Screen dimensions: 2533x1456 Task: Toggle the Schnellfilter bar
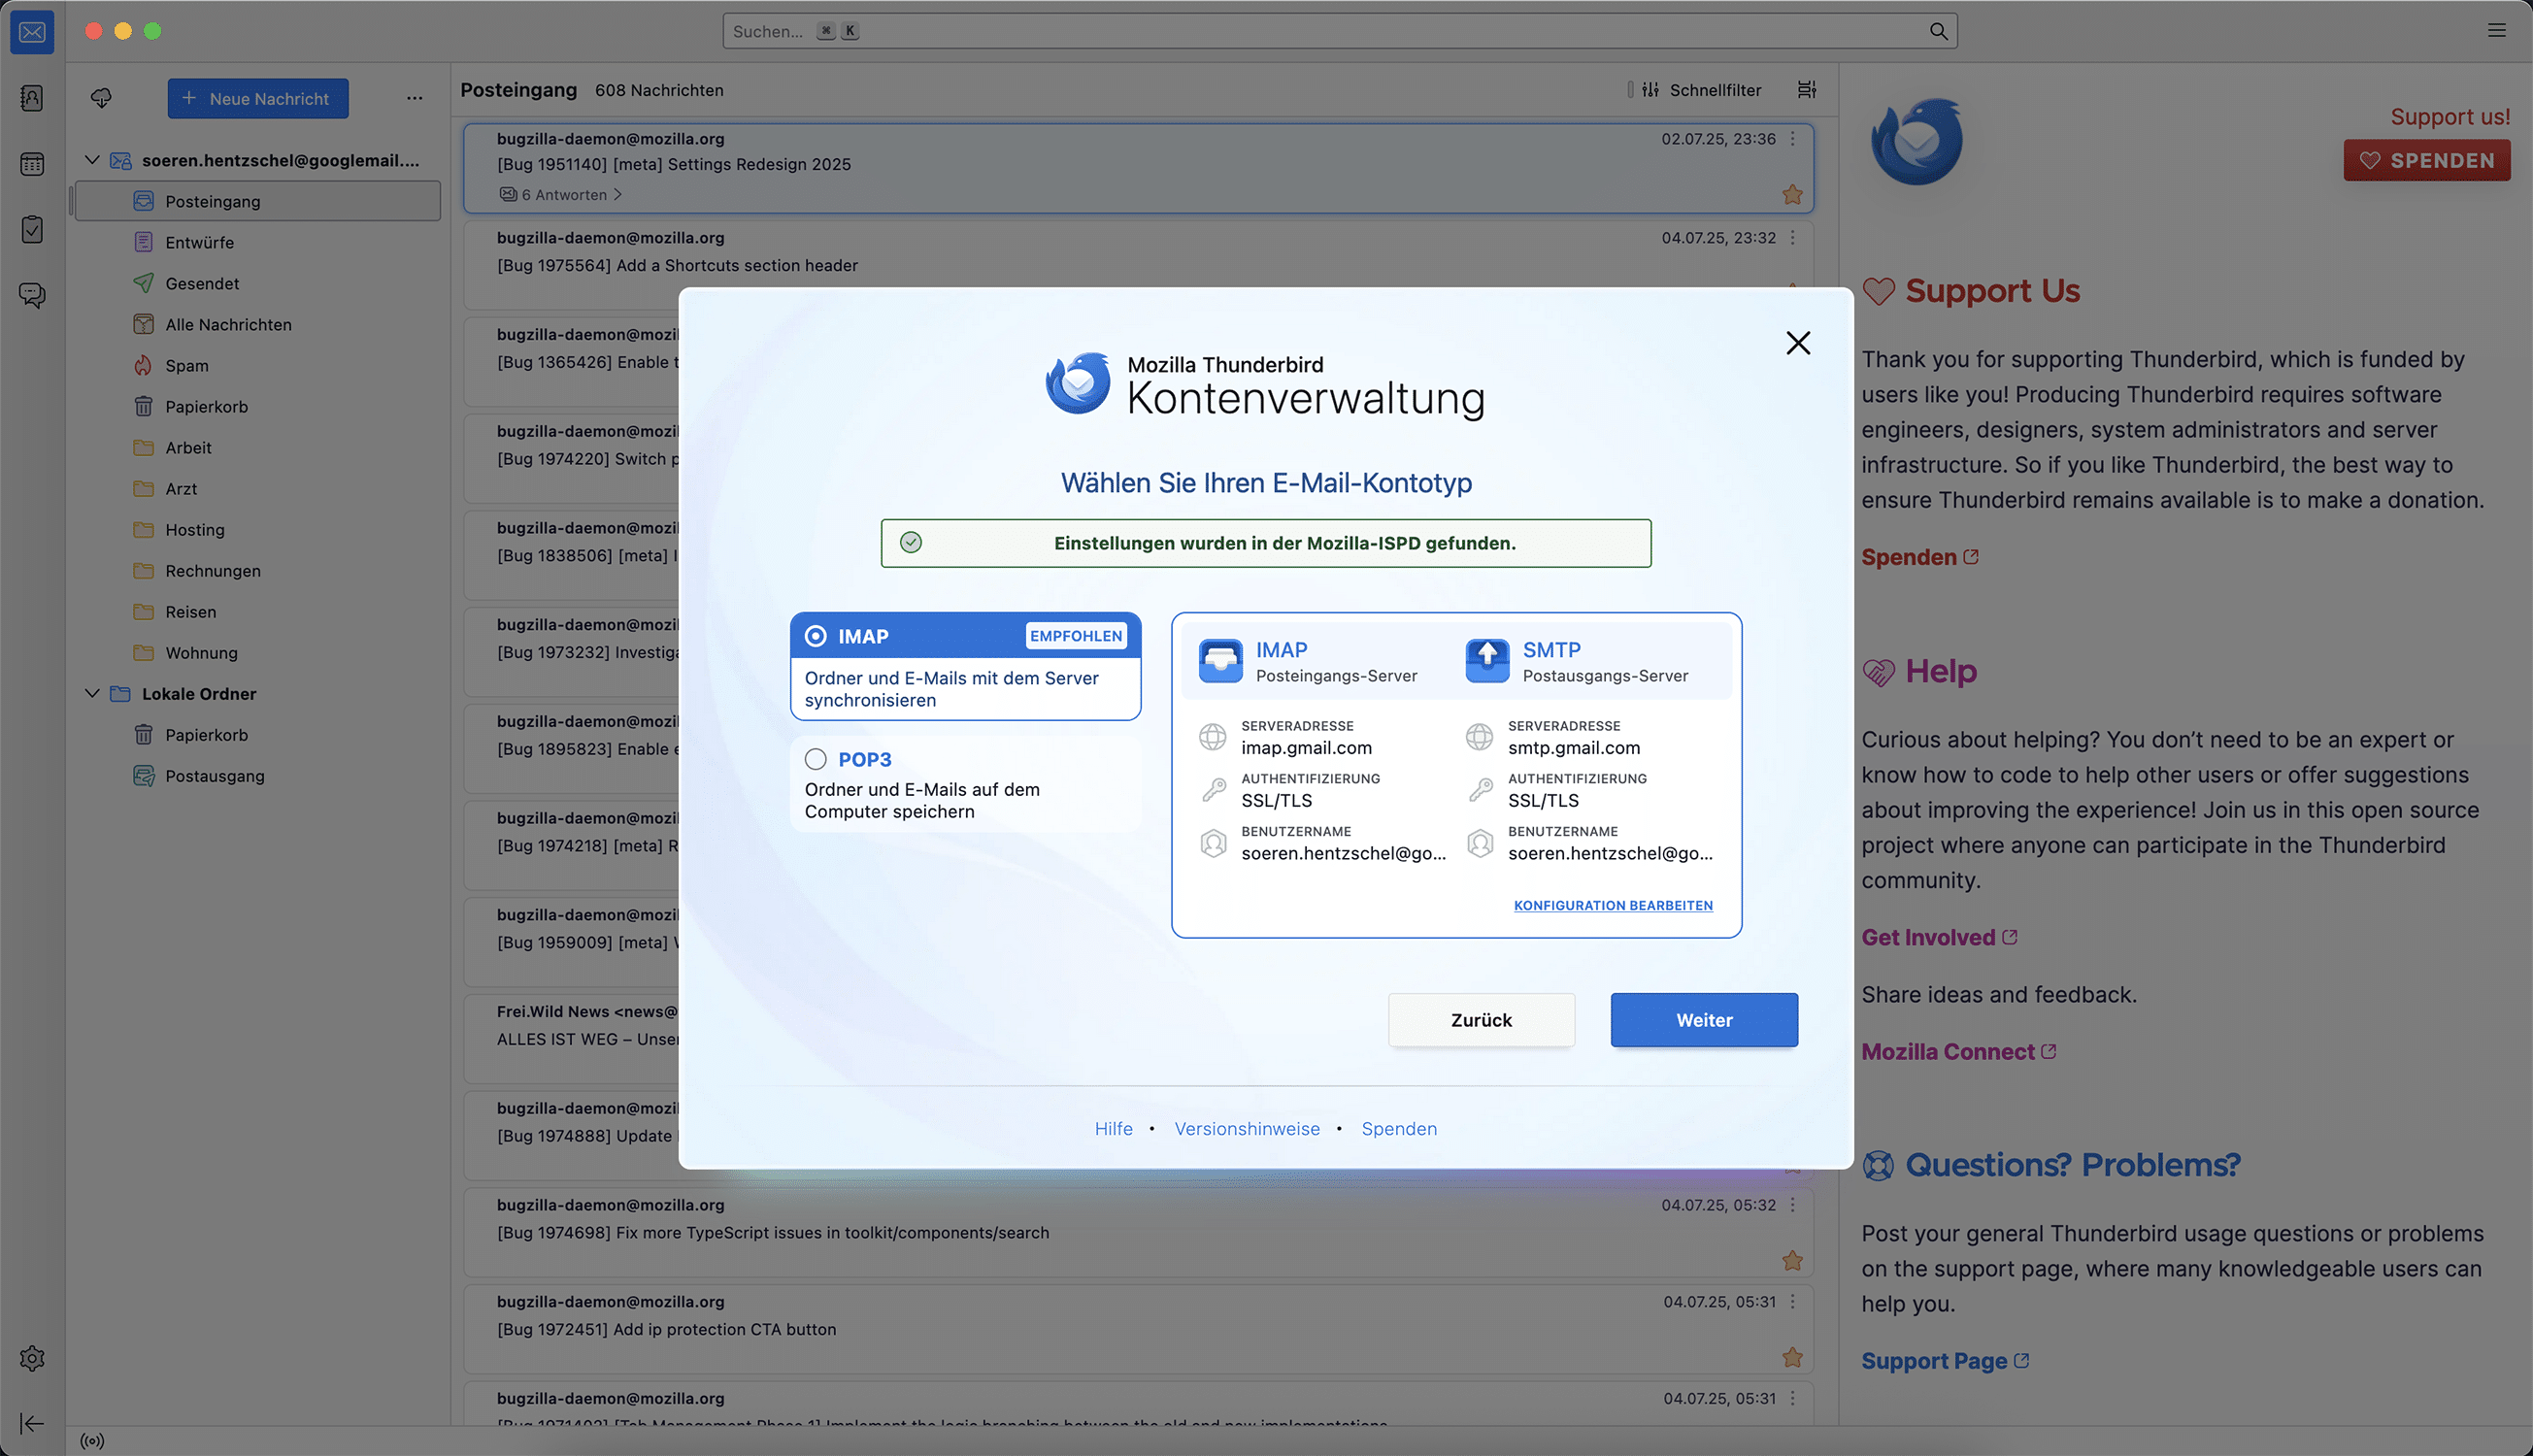click(1704, 90)
